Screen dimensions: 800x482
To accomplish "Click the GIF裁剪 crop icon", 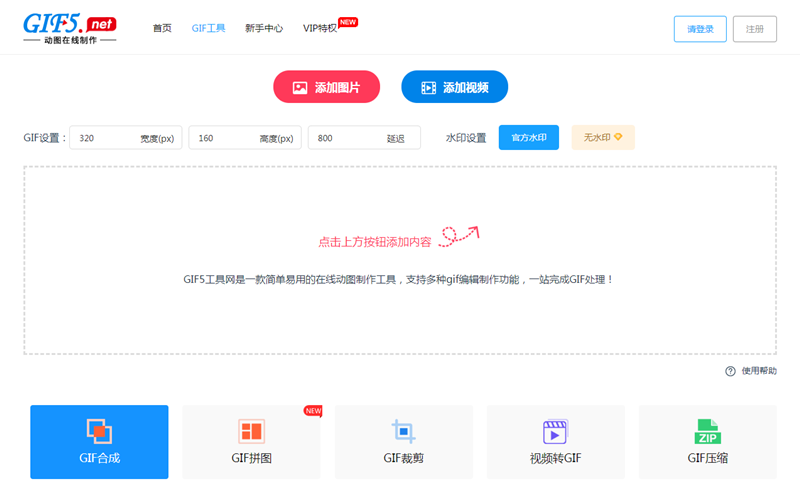I will pyautogui.click(x=404, y=432).
